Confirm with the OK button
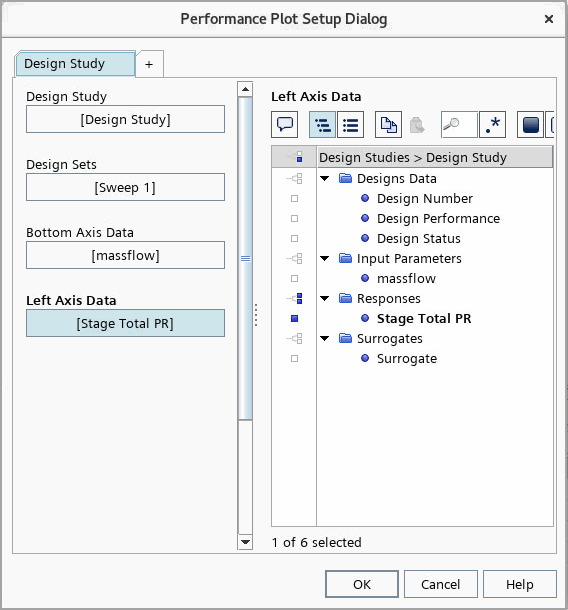 pos(362,584)
